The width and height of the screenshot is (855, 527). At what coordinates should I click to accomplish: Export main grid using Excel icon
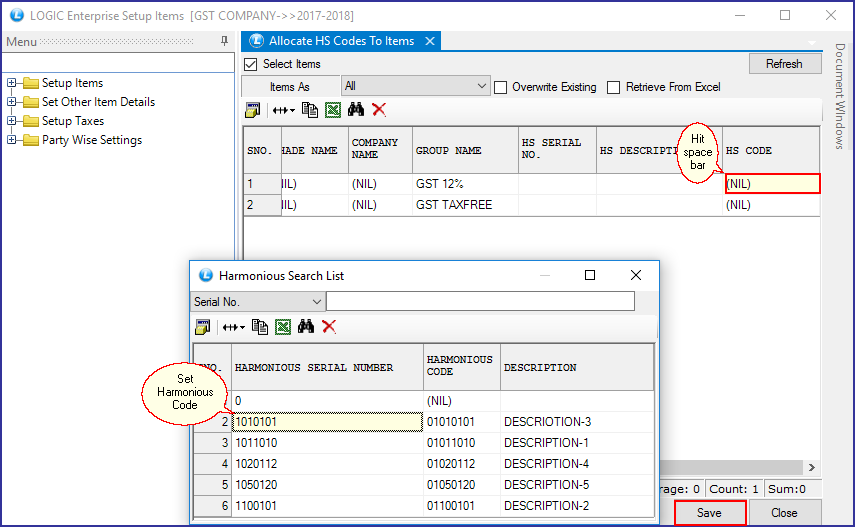(333, 110)
